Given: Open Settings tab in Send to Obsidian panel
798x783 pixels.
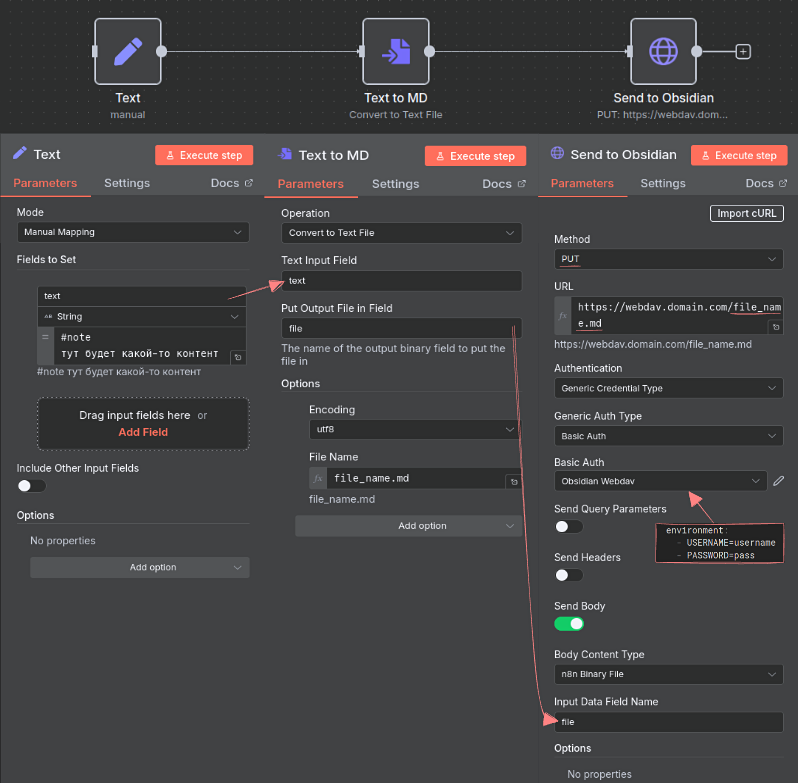Looking at the screenshot, I should [663, 184].
